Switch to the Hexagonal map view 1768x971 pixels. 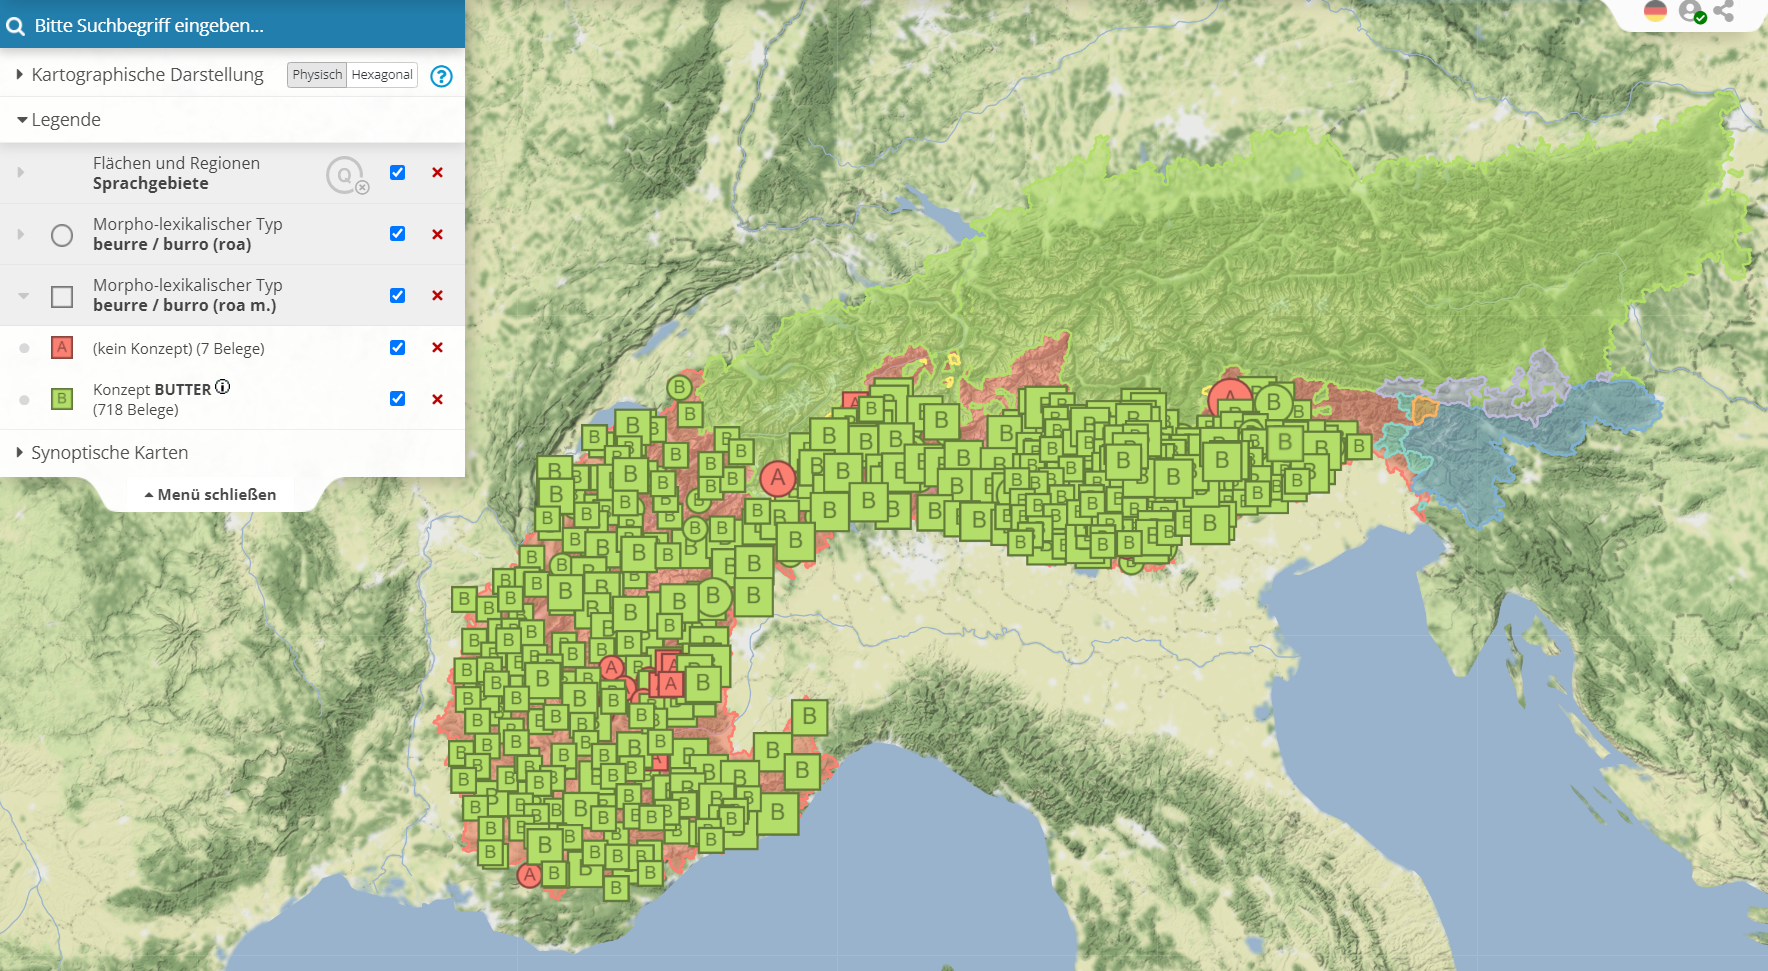(382, 75)
